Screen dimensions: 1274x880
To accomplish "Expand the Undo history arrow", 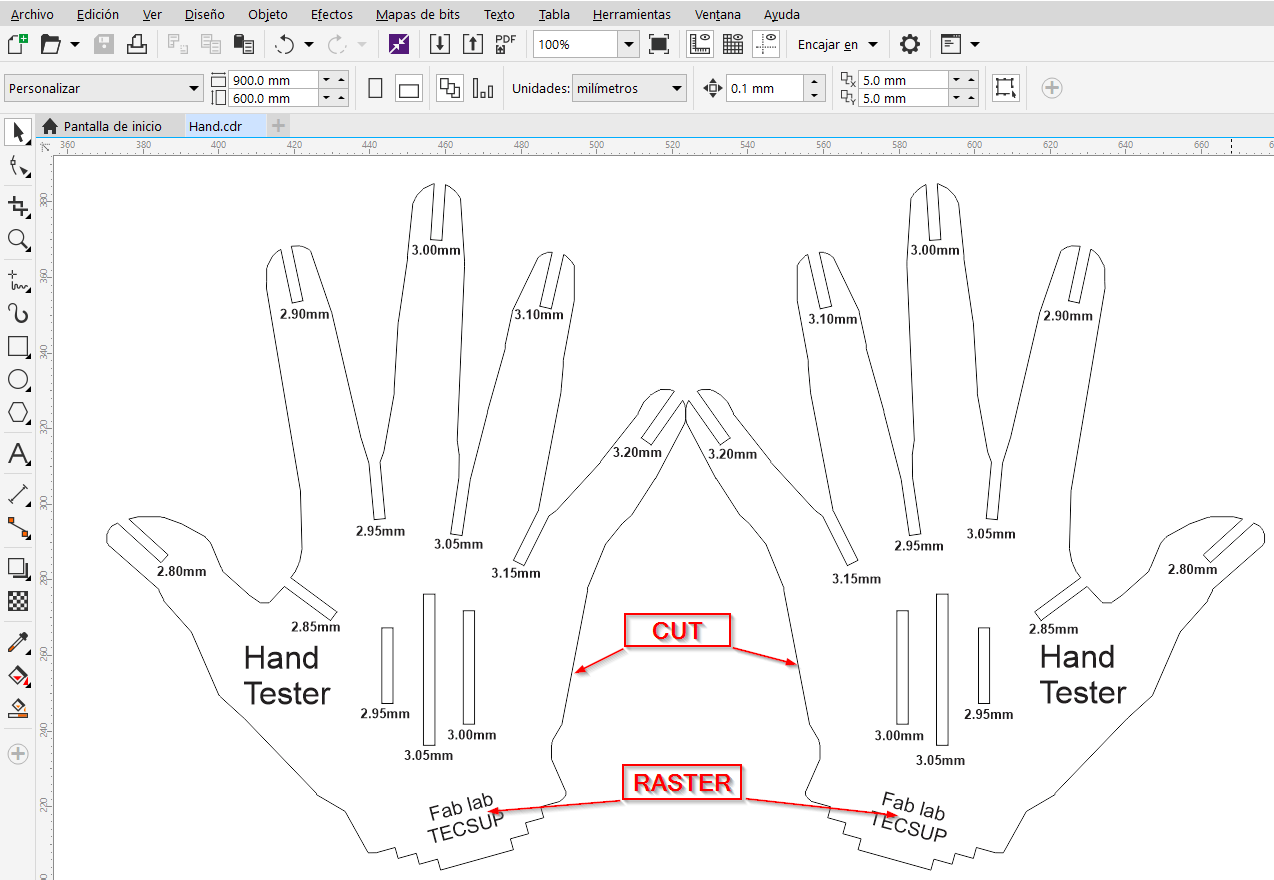I will tap(309, 44).
